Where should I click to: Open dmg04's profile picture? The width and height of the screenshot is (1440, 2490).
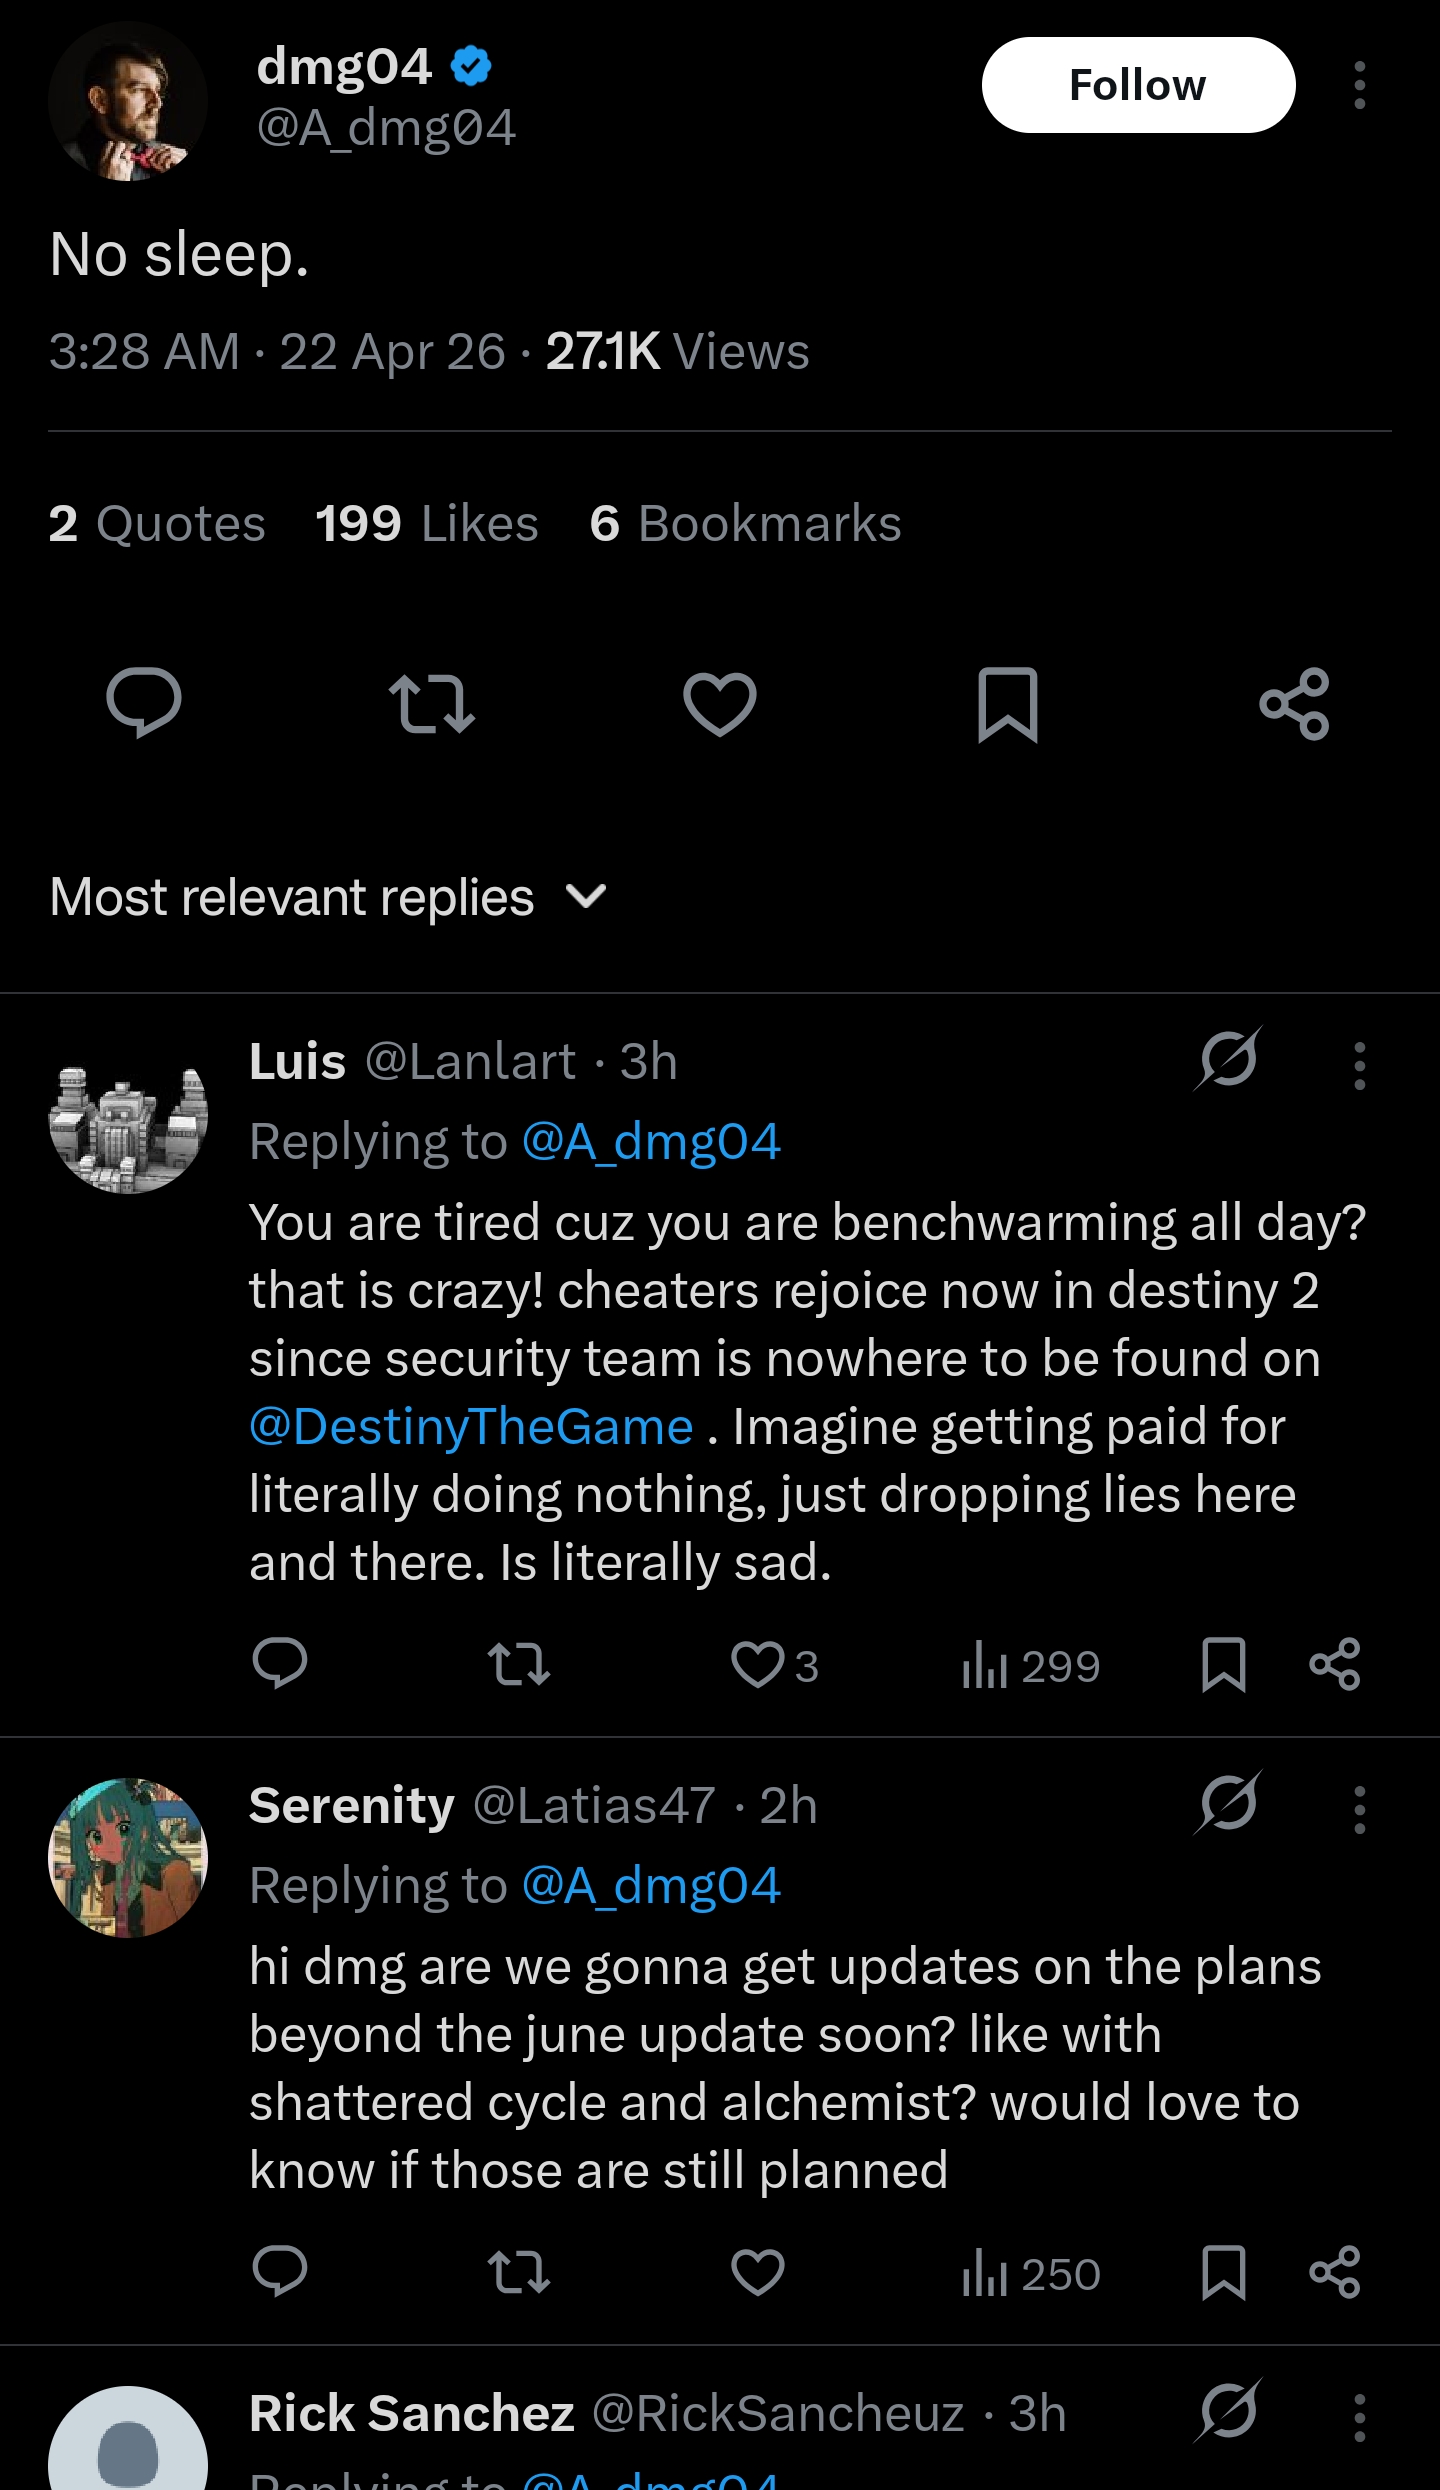click(128, 101)
